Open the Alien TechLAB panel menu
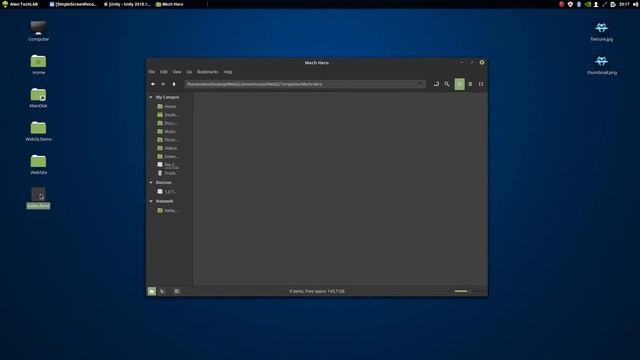The height and width of the screenshot is (360, 640). tap(20, 4)
